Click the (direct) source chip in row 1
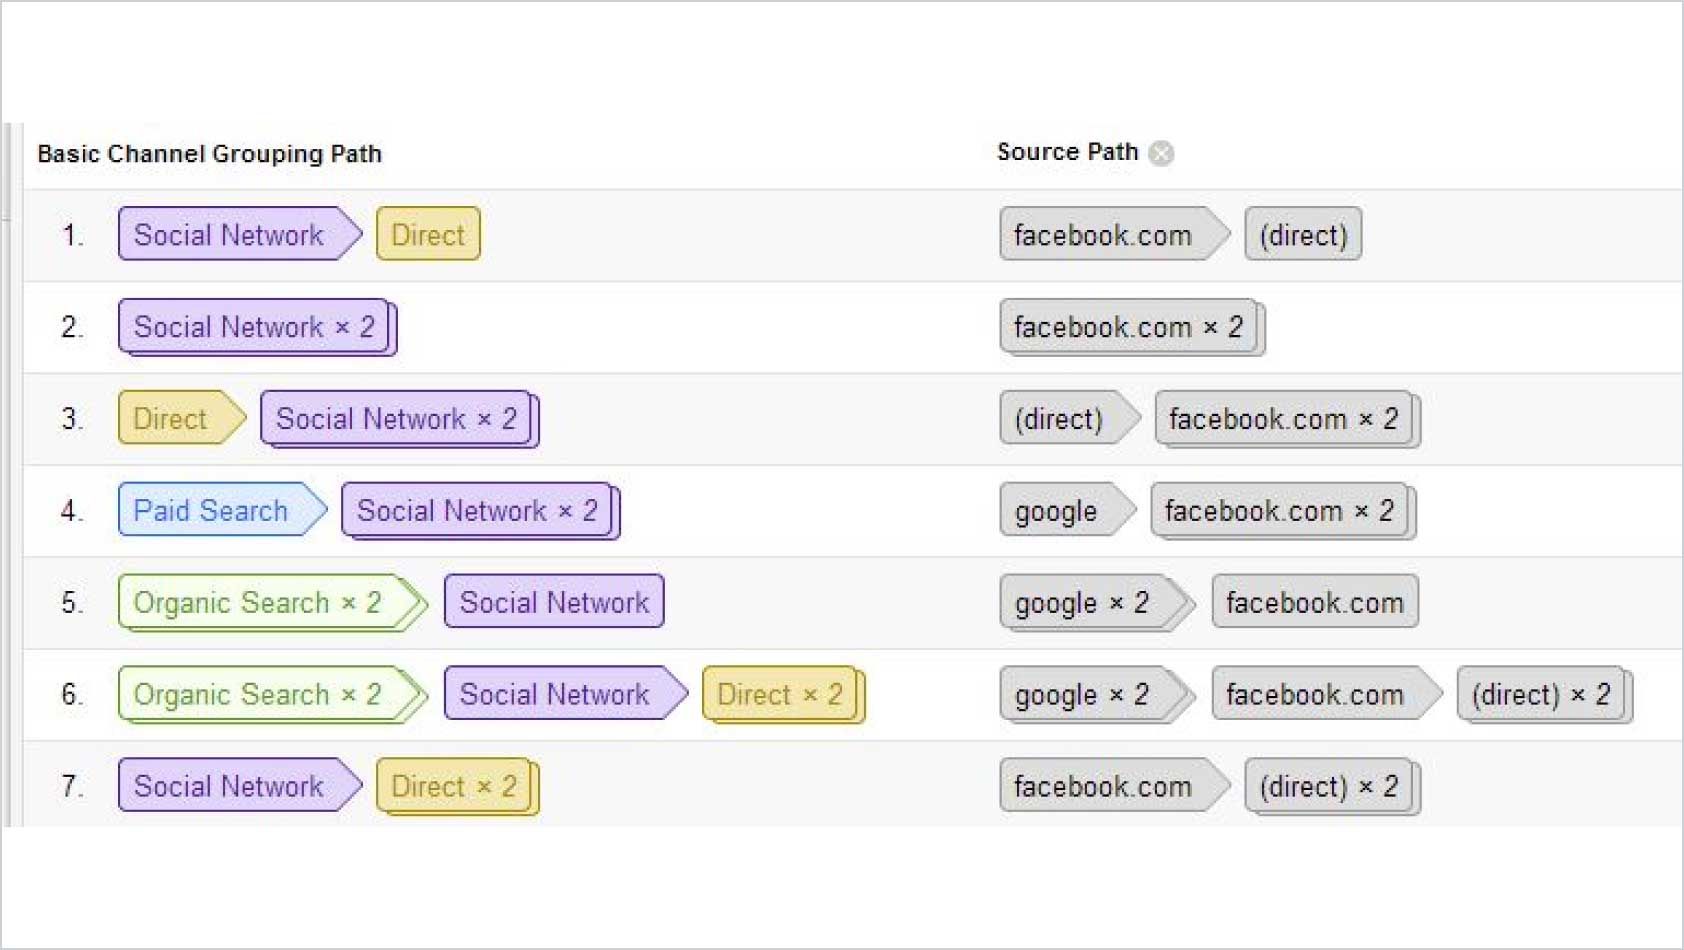This screenshot has width=1684, height=950. coord(1303,235)
